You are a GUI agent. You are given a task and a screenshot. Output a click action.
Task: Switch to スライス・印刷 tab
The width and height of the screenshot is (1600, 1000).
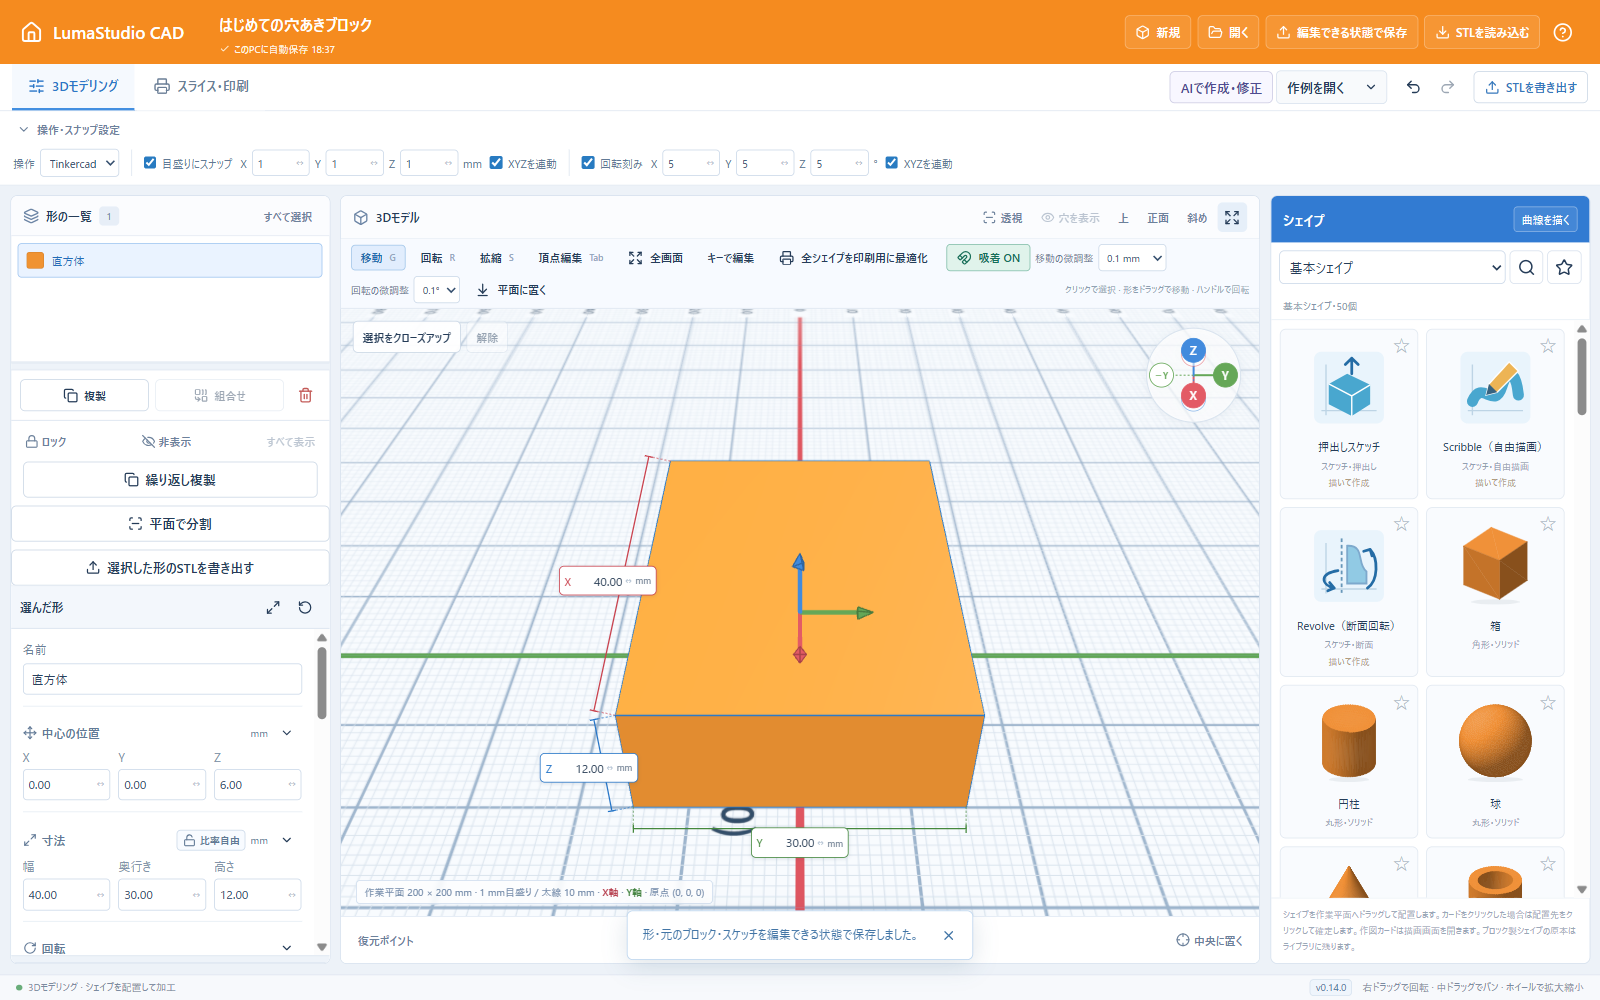201,86
